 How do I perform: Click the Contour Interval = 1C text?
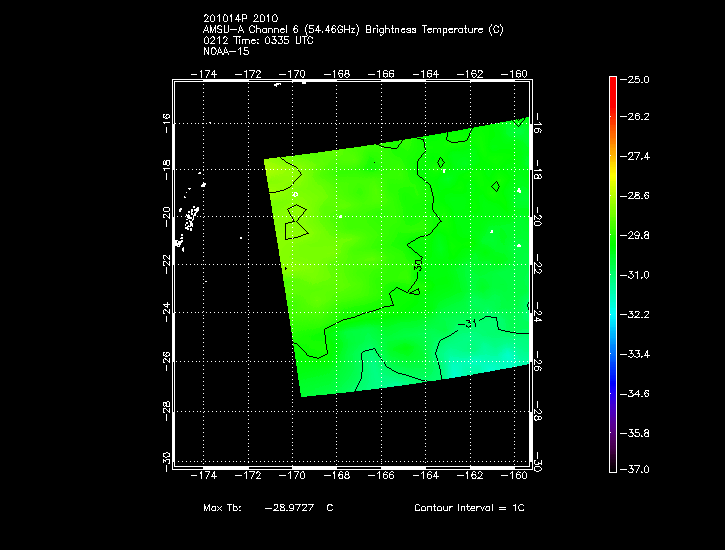(x=469, y=508)
